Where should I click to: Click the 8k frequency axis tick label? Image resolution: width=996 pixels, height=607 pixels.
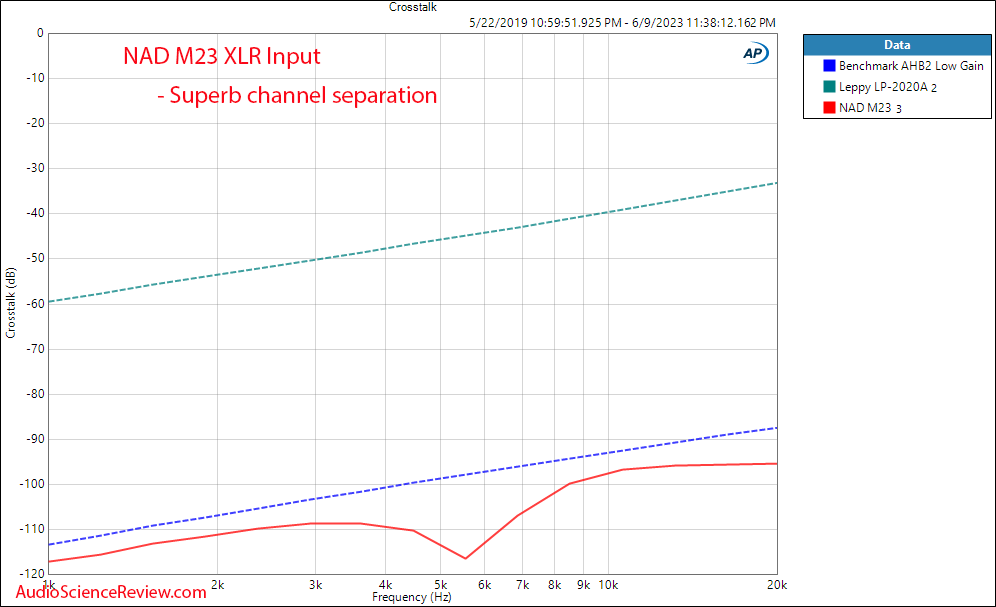coord(555,585)
